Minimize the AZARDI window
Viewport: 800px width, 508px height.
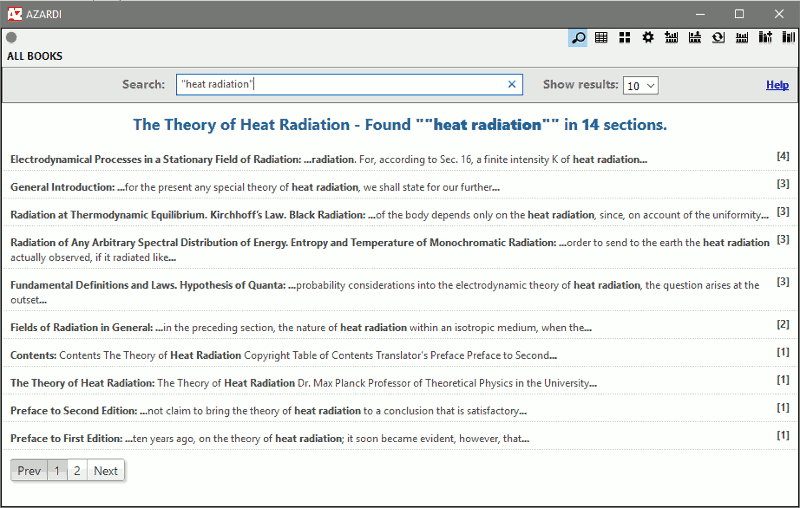pyautogui.click(x=700, y=14)
